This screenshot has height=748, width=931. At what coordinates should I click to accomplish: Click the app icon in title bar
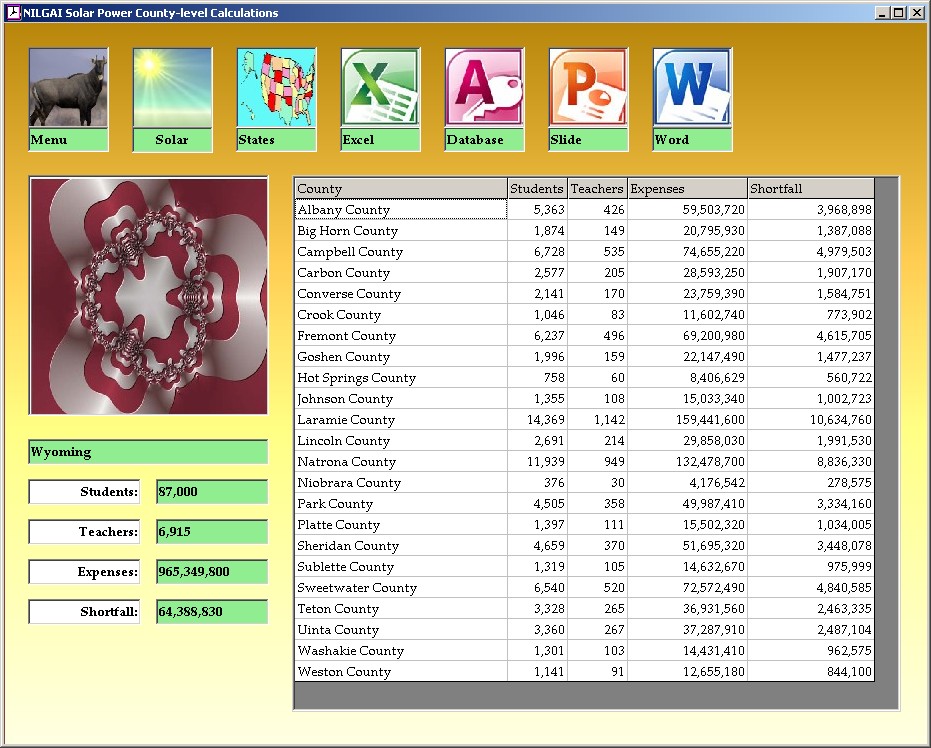(13, 13)
